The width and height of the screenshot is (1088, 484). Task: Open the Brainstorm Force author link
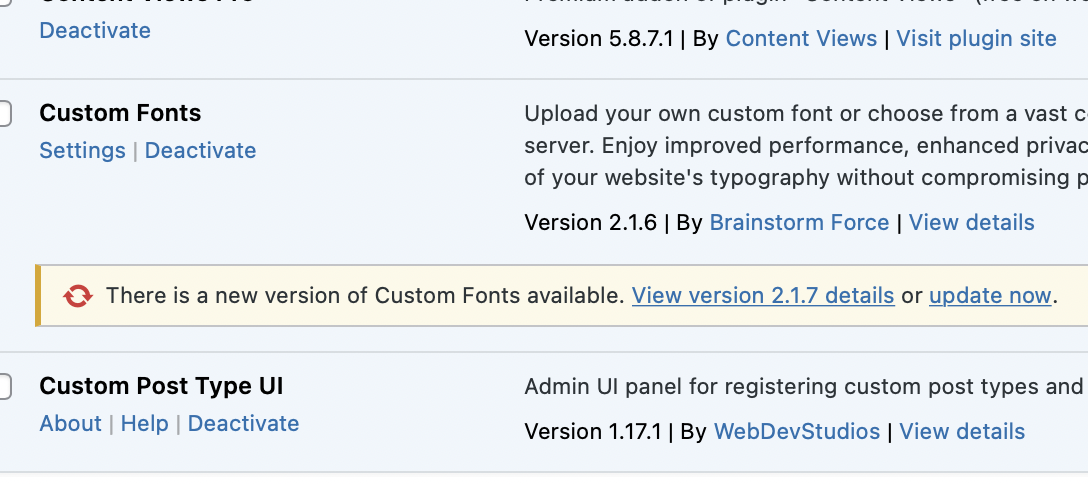(799, 223)
